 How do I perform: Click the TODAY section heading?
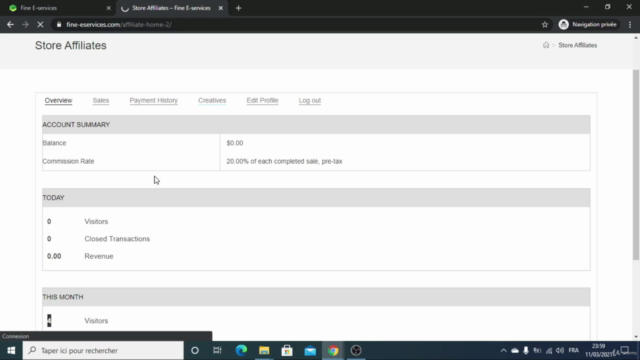[53, 198]
